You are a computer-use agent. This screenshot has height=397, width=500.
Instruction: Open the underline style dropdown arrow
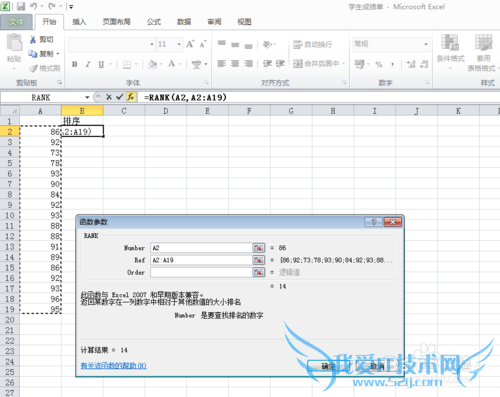pos(110,64)
